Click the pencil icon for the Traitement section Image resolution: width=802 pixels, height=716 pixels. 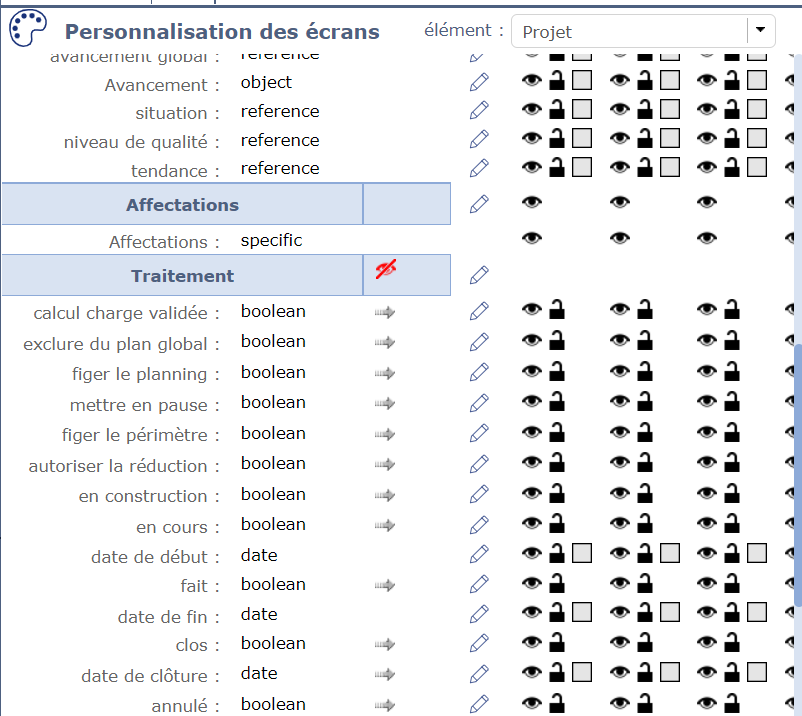479,275
